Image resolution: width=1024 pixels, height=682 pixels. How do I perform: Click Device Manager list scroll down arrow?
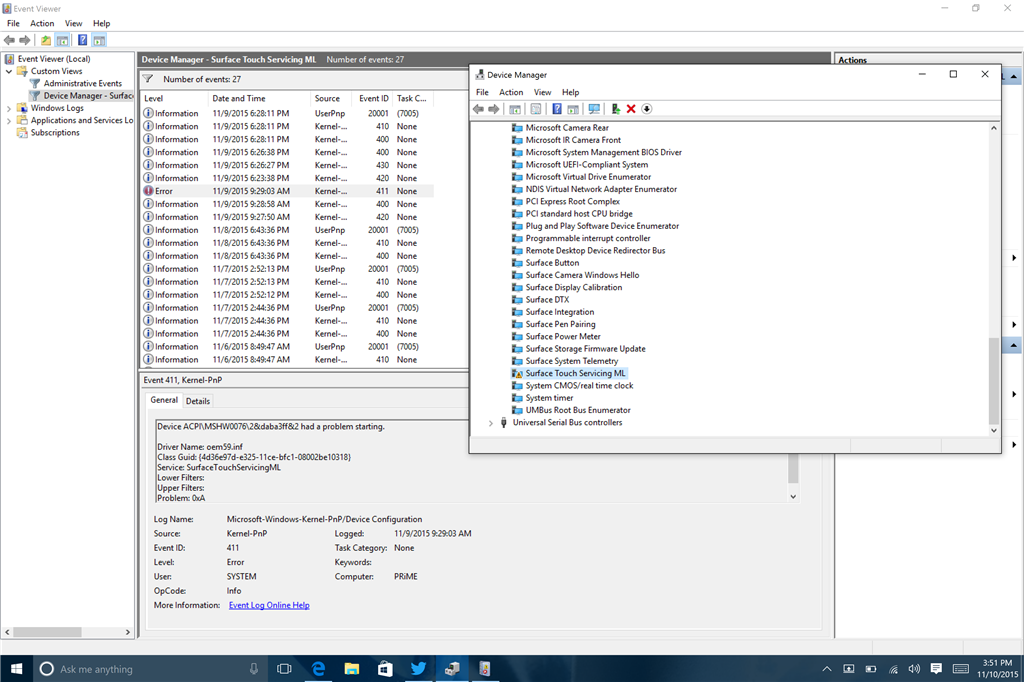pyautogui.click(x=993, y=430)
